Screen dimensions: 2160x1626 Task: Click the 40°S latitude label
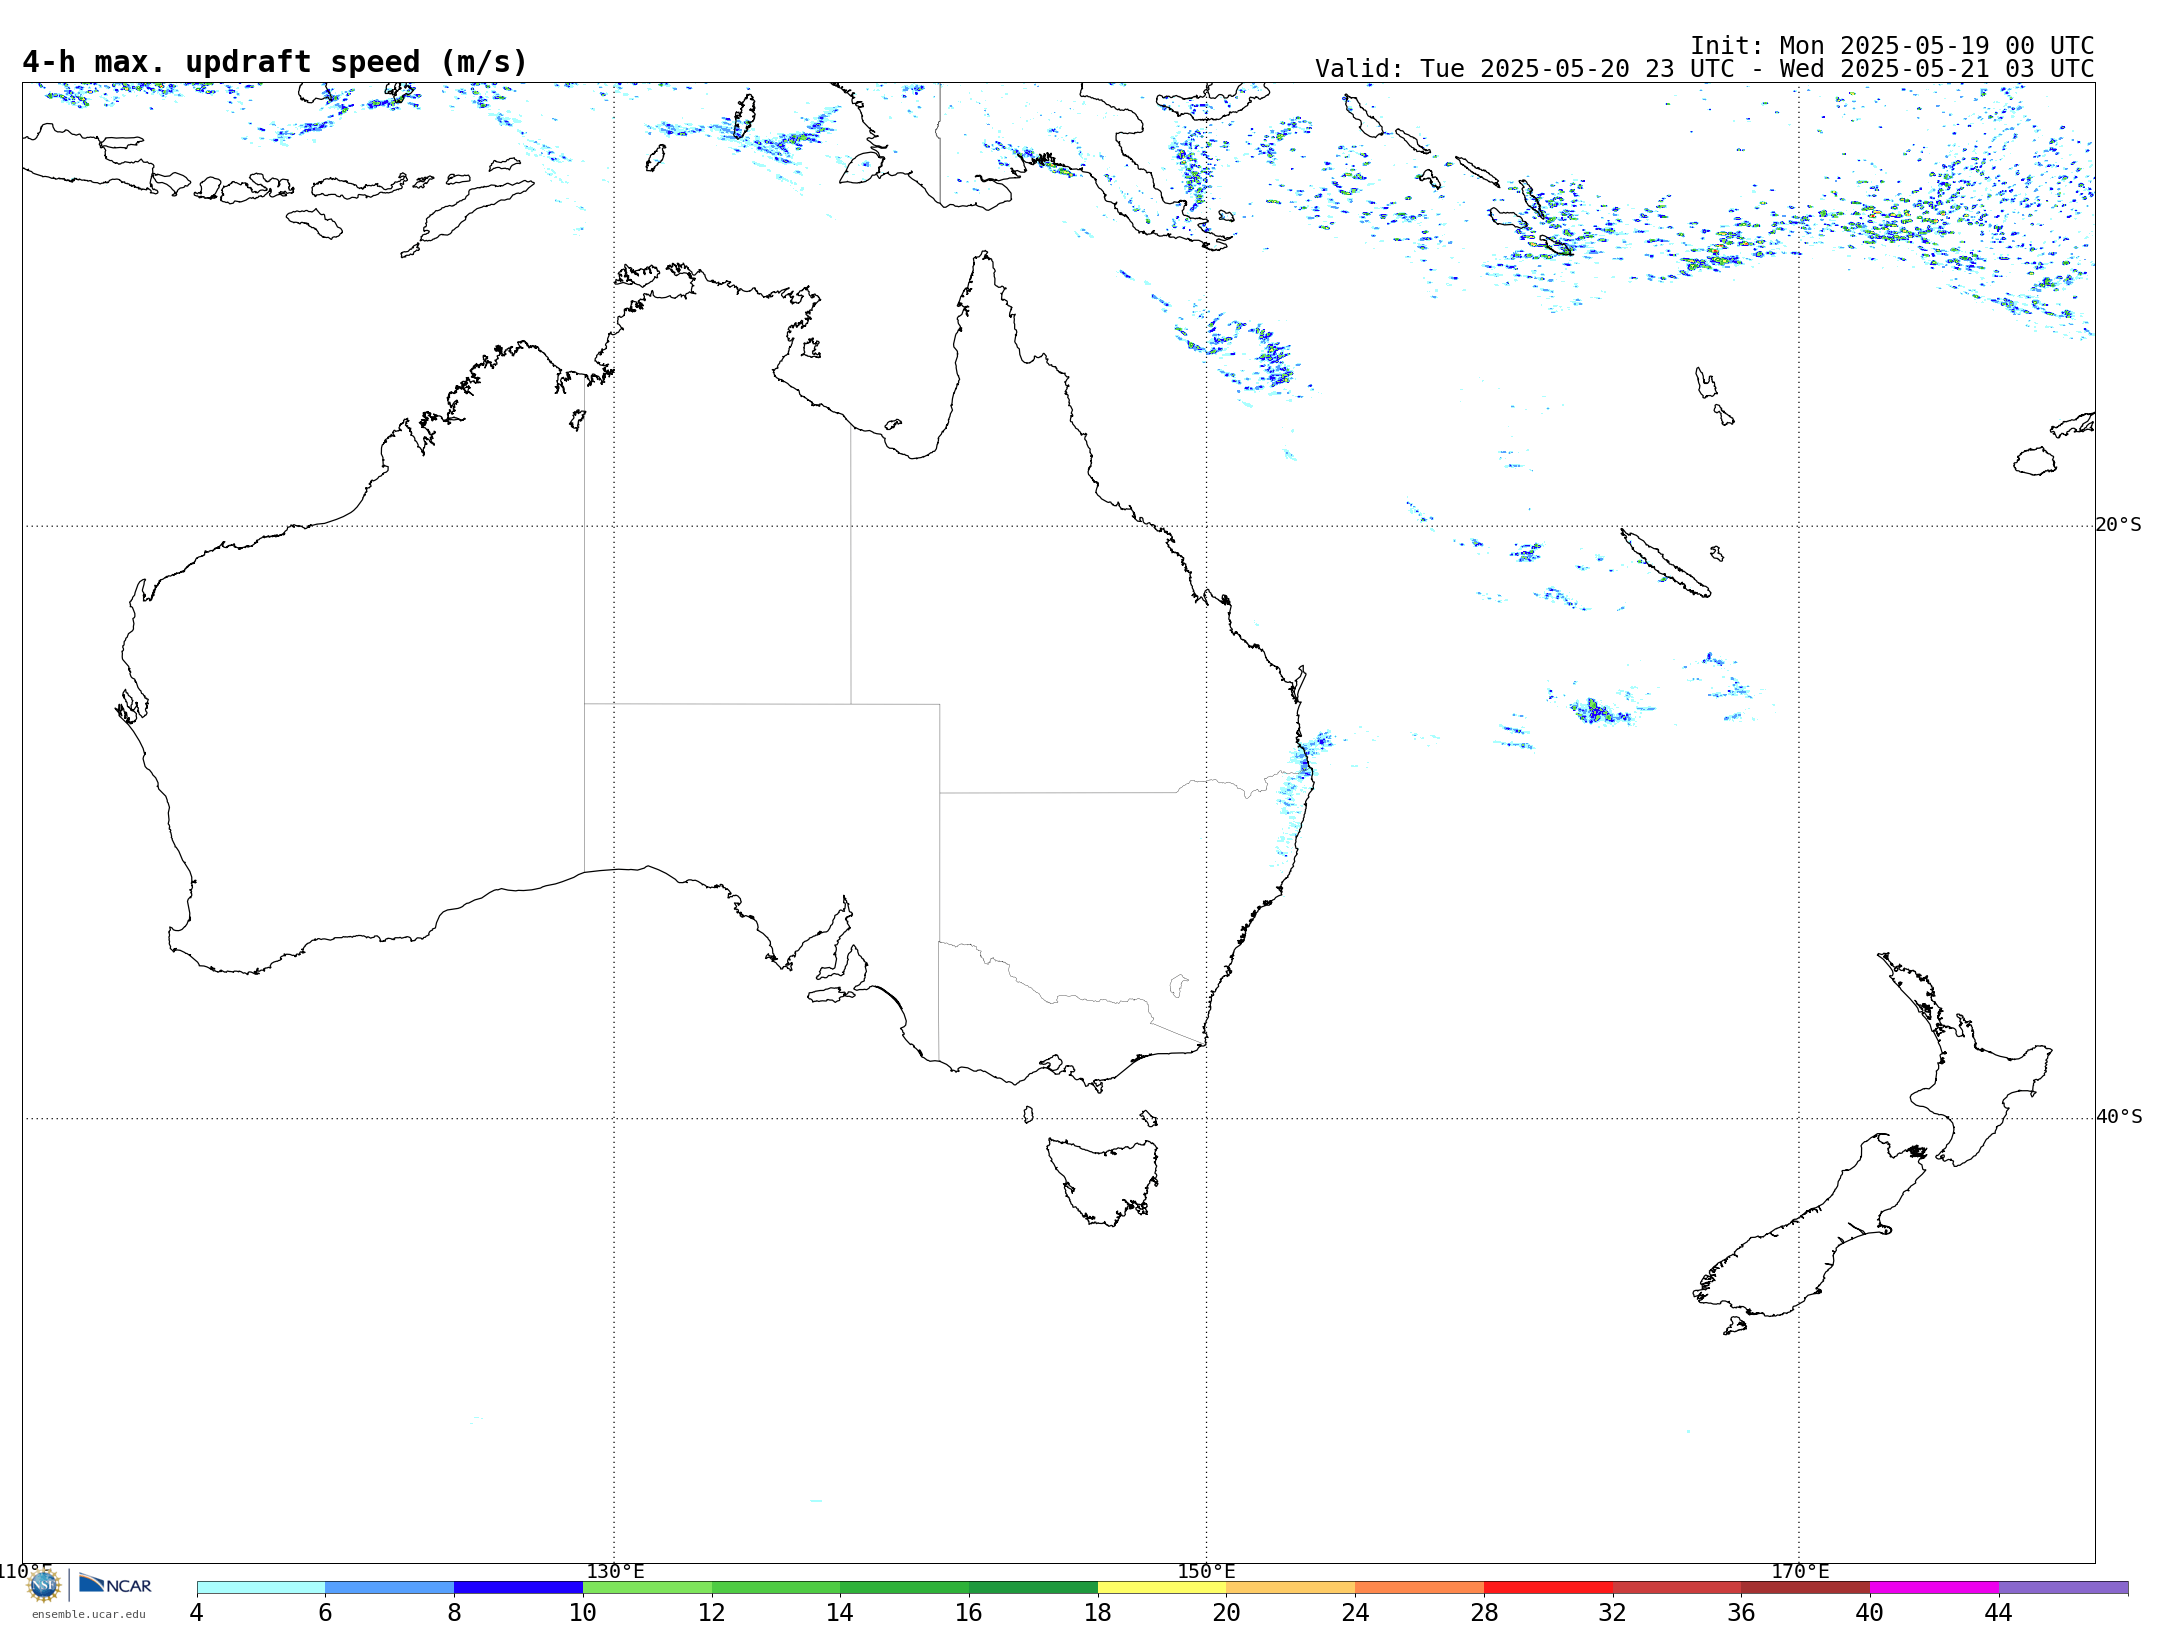click(2119, 1117)
